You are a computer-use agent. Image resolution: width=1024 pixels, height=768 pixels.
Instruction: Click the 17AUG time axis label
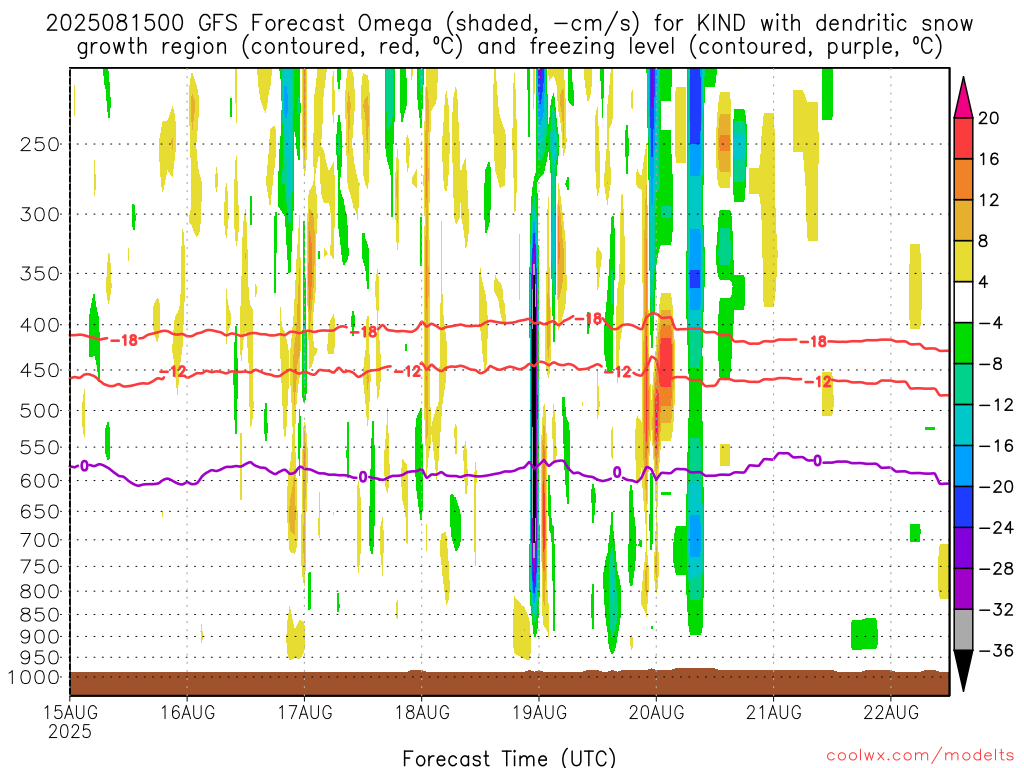(305, 712)
